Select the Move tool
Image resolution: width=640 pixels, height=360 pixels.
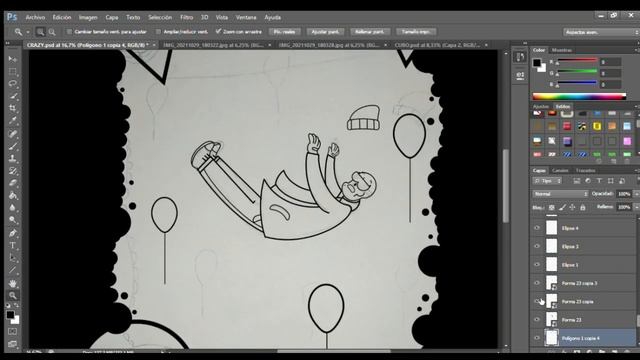(x=13, y=59)
